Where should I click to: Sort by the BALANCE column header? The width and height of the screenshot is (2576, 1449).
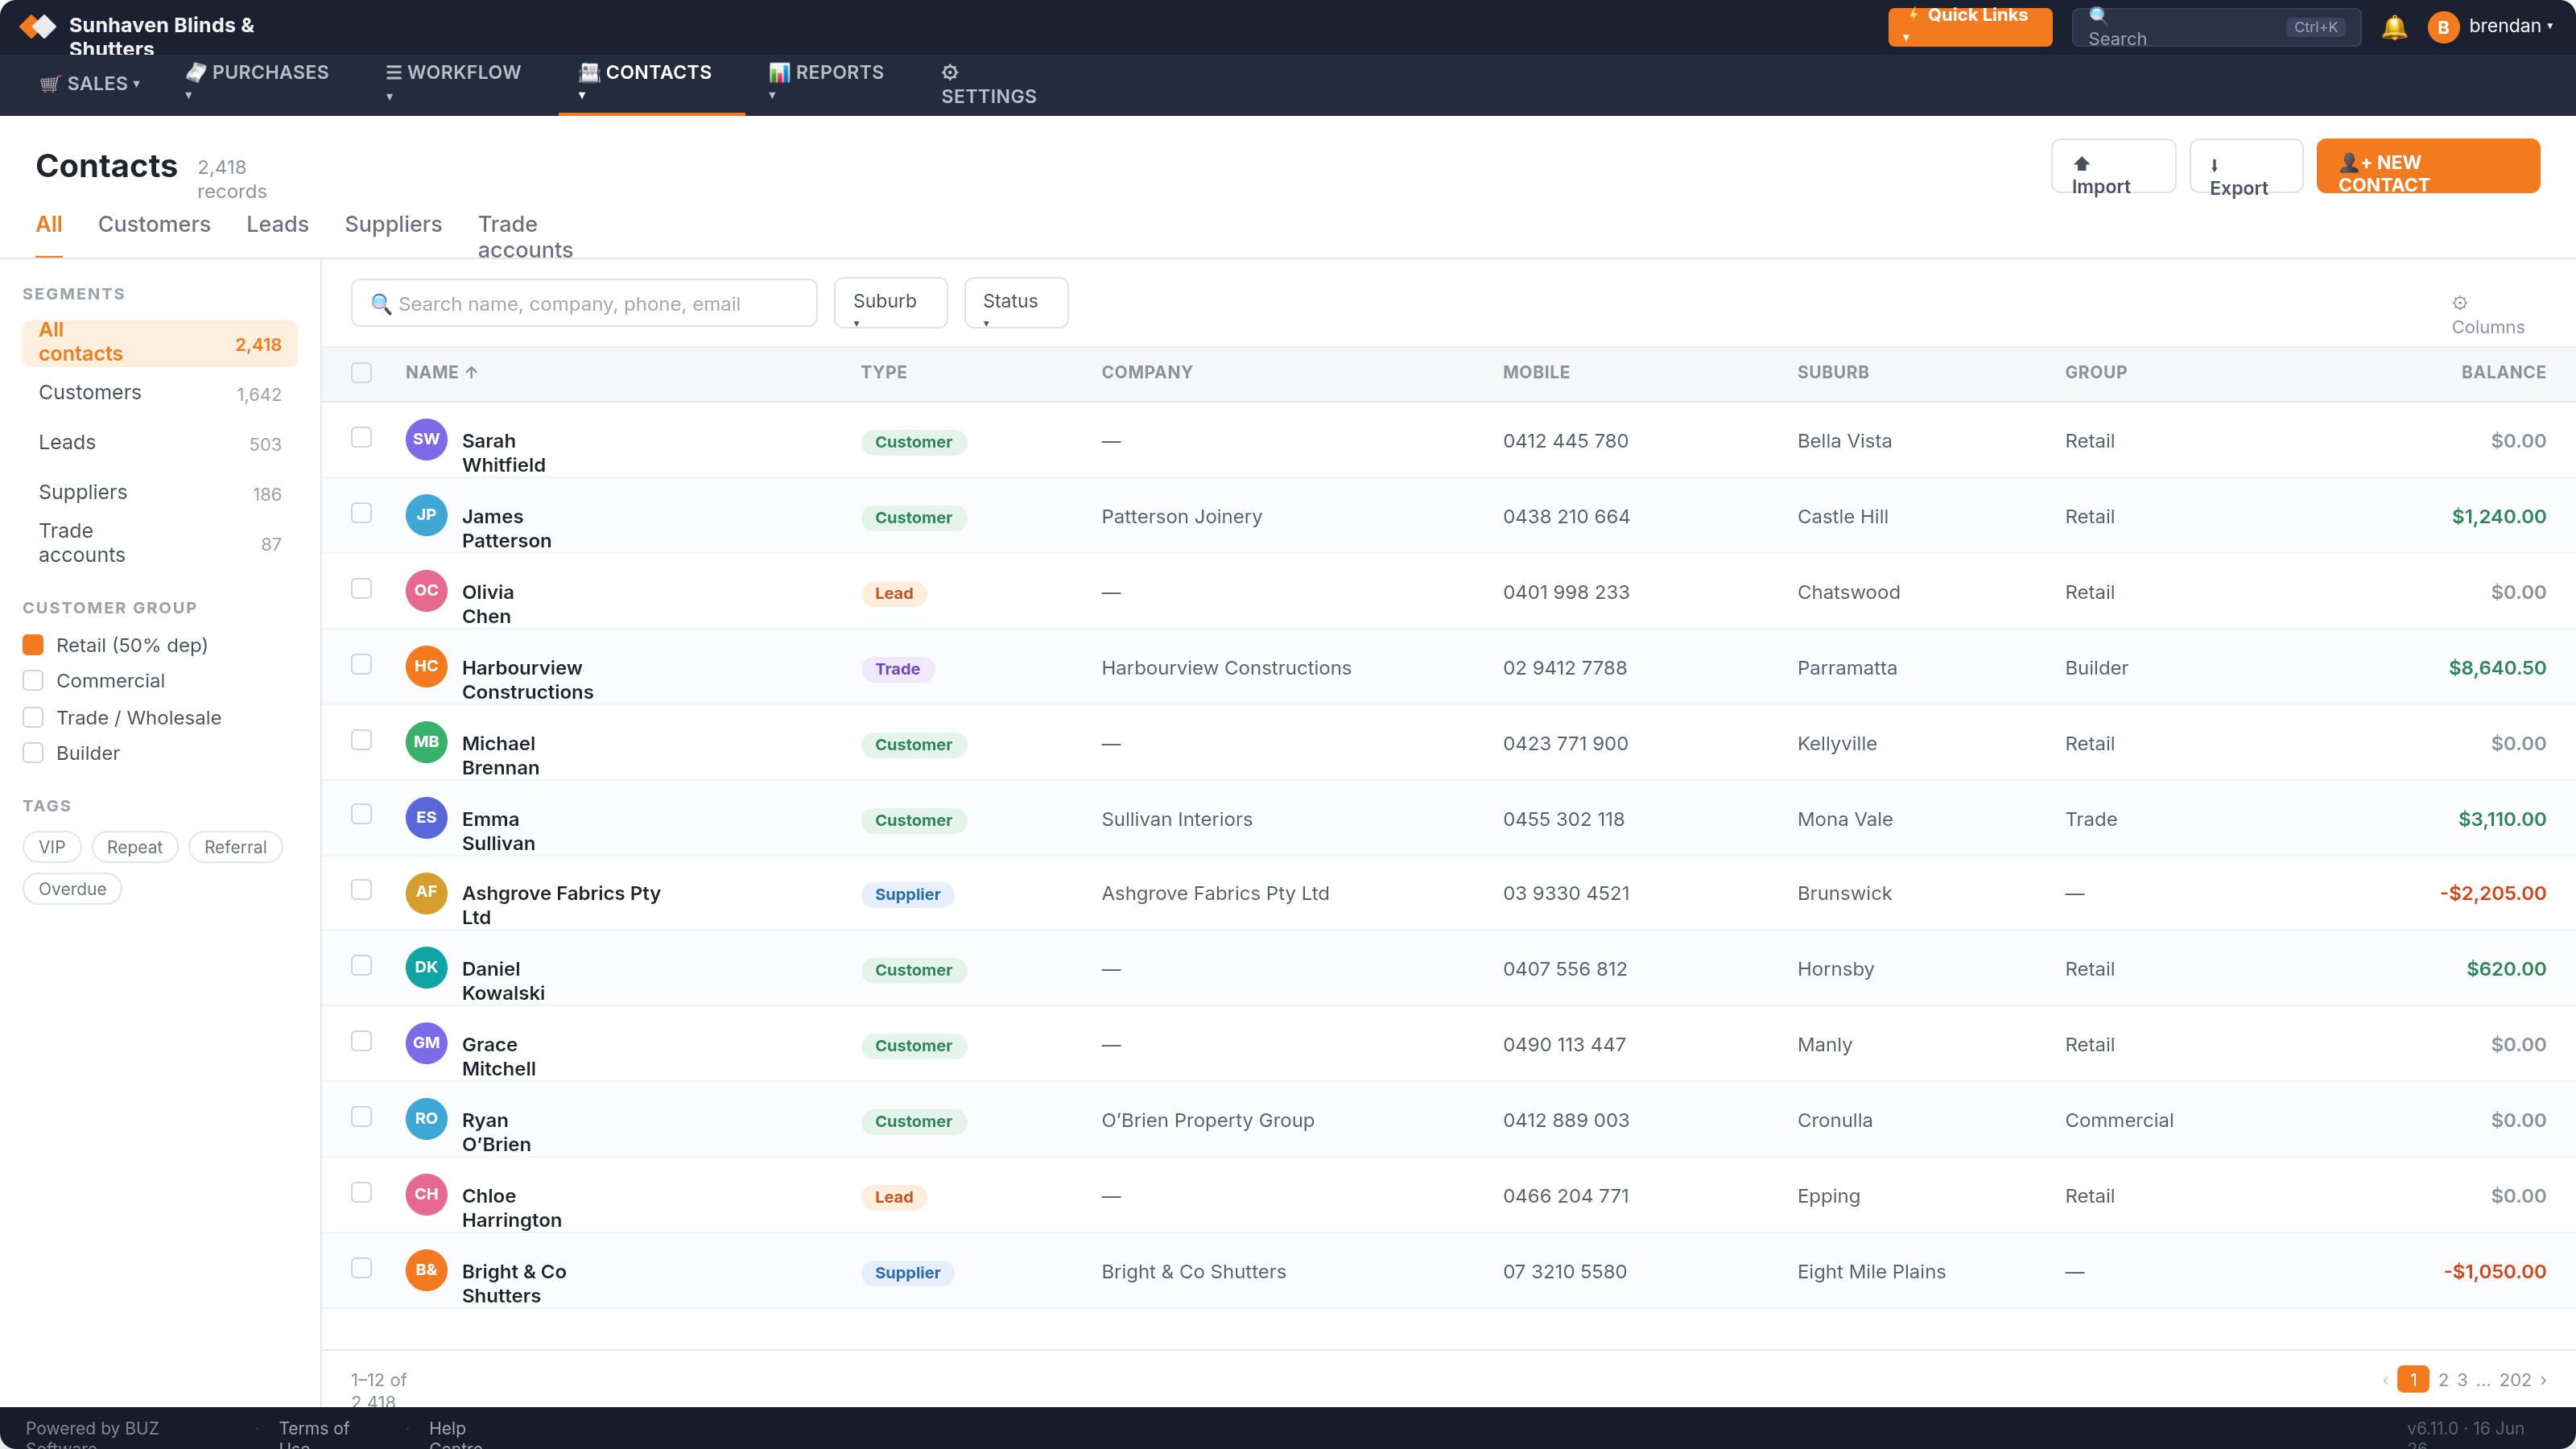tap(2503, 372)
